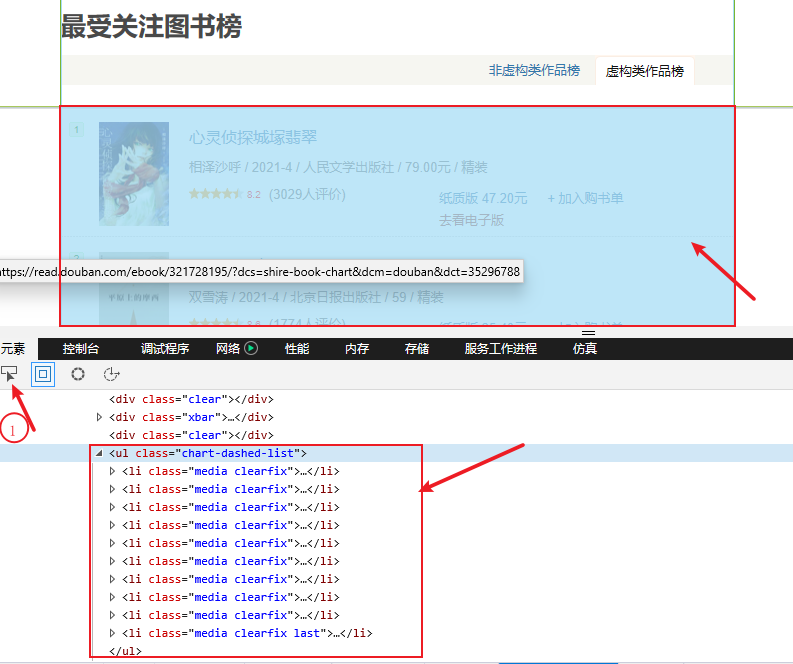
Task: Click the green play icon beside 网络
Action: click(x=251, y=348)
